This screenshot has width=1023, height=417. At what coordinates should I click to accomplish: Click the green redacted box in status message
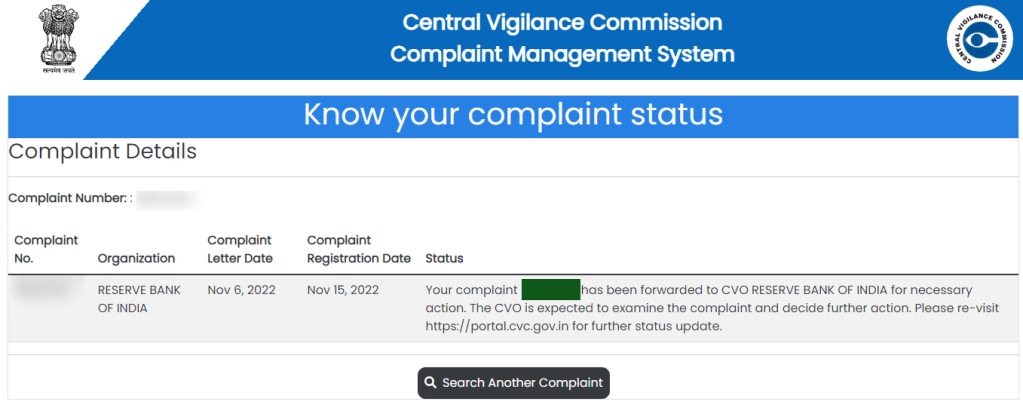click(551, 290)
